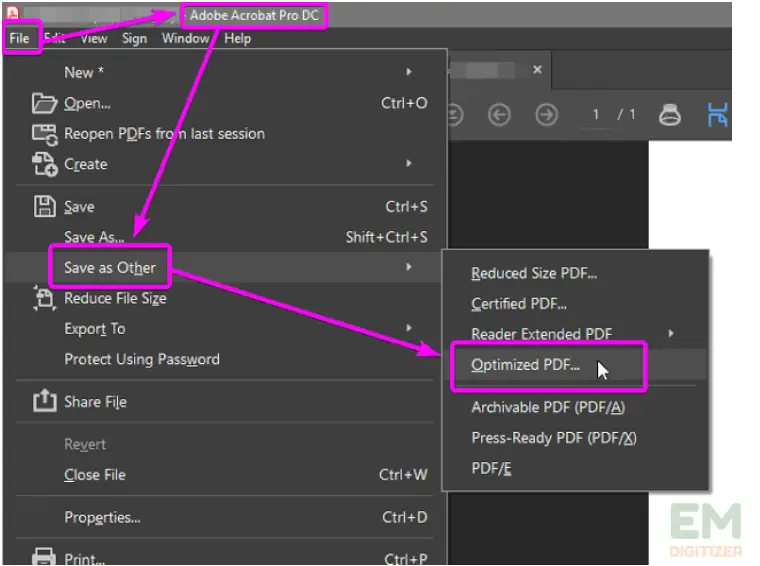Choose Certified PDF... option
This screenshot has width=760, height=566.
point(519,304)
